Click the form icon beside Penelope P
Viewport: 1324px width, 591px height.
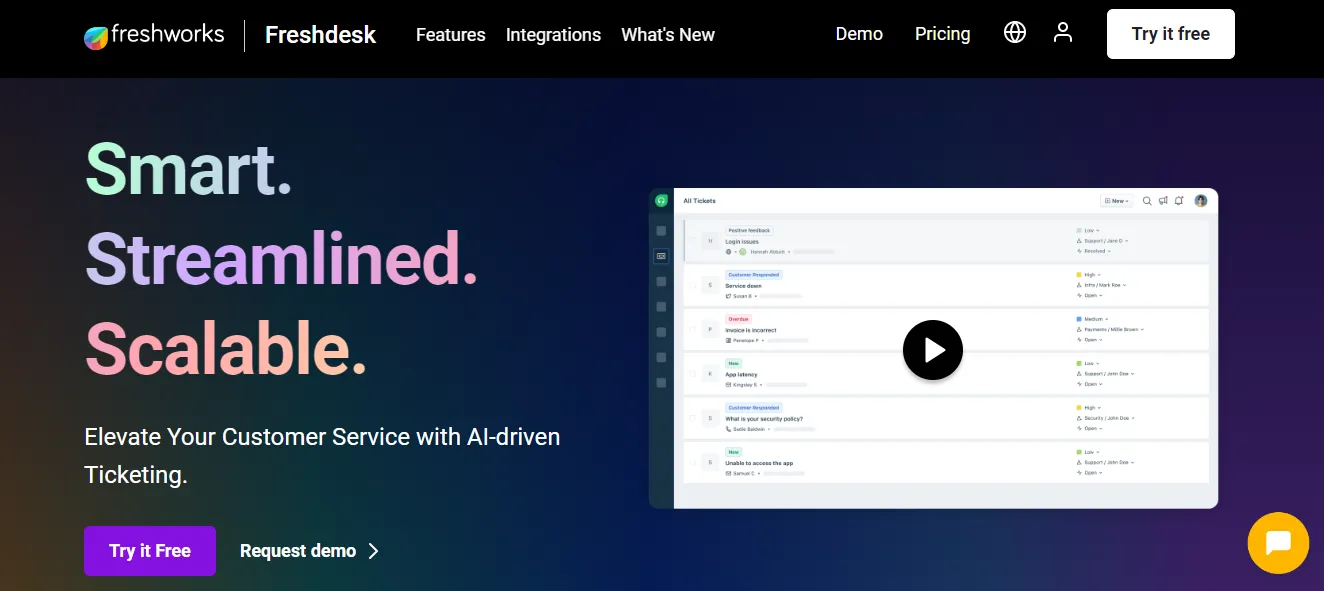[729, 340]
